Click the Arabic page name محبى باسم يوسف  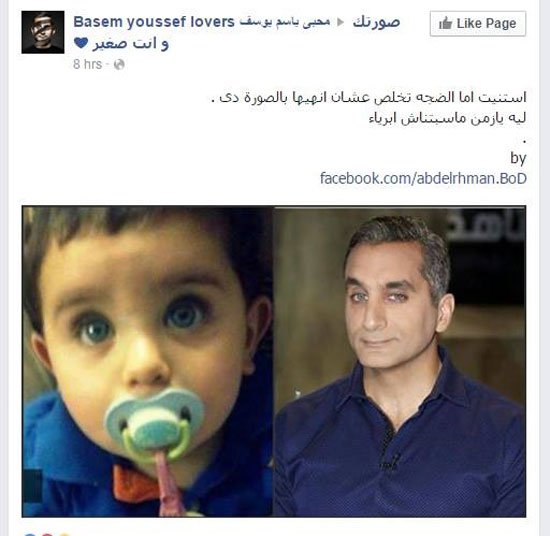tap(285, 22)
